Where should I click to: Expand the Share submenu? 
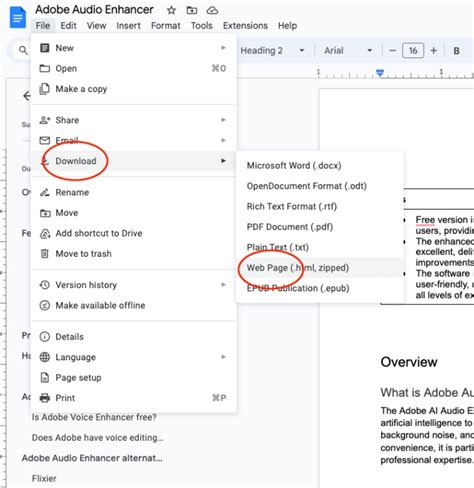click(134, 120)
